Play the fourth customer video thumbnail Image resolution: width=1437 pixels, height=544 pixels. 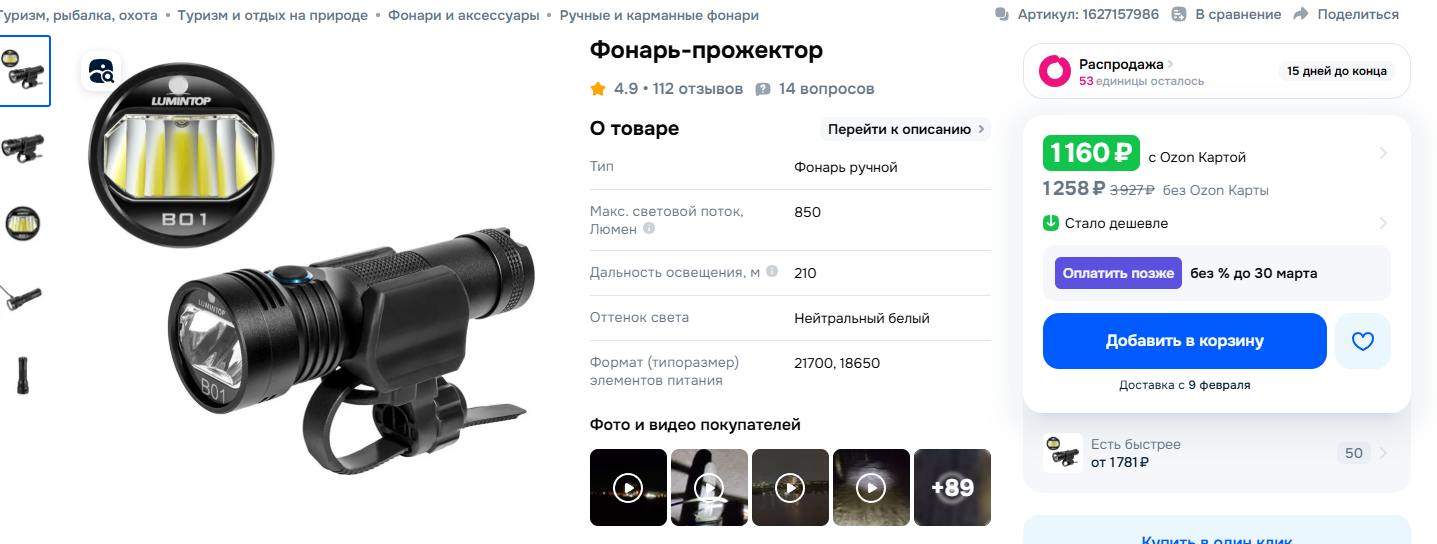coord(871,487)
